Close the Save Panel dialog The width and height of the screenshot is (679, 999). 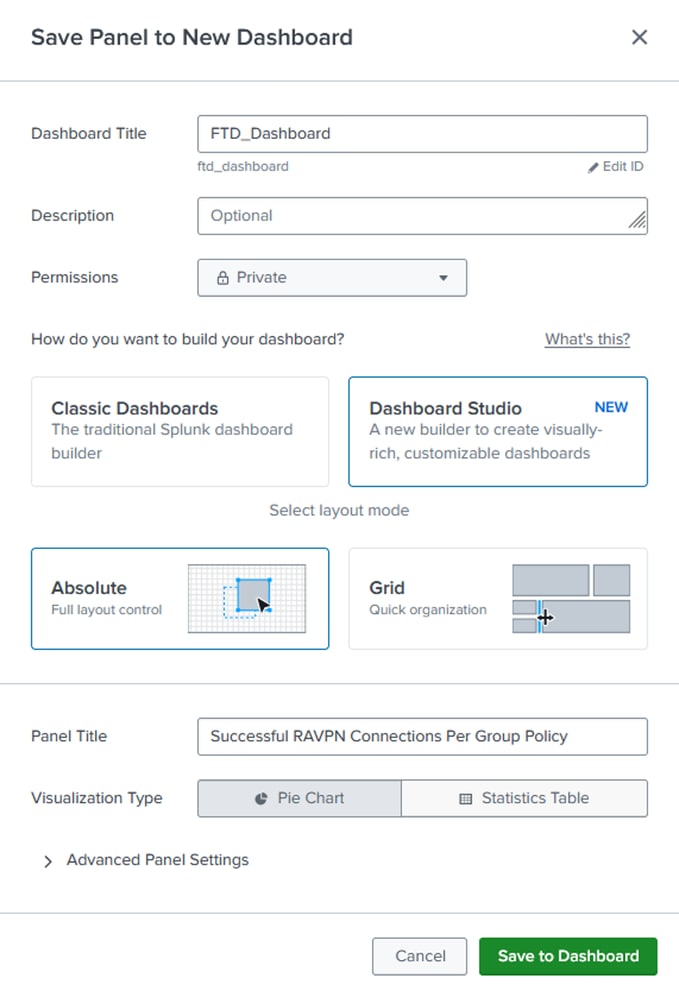[x=639, y=38]
